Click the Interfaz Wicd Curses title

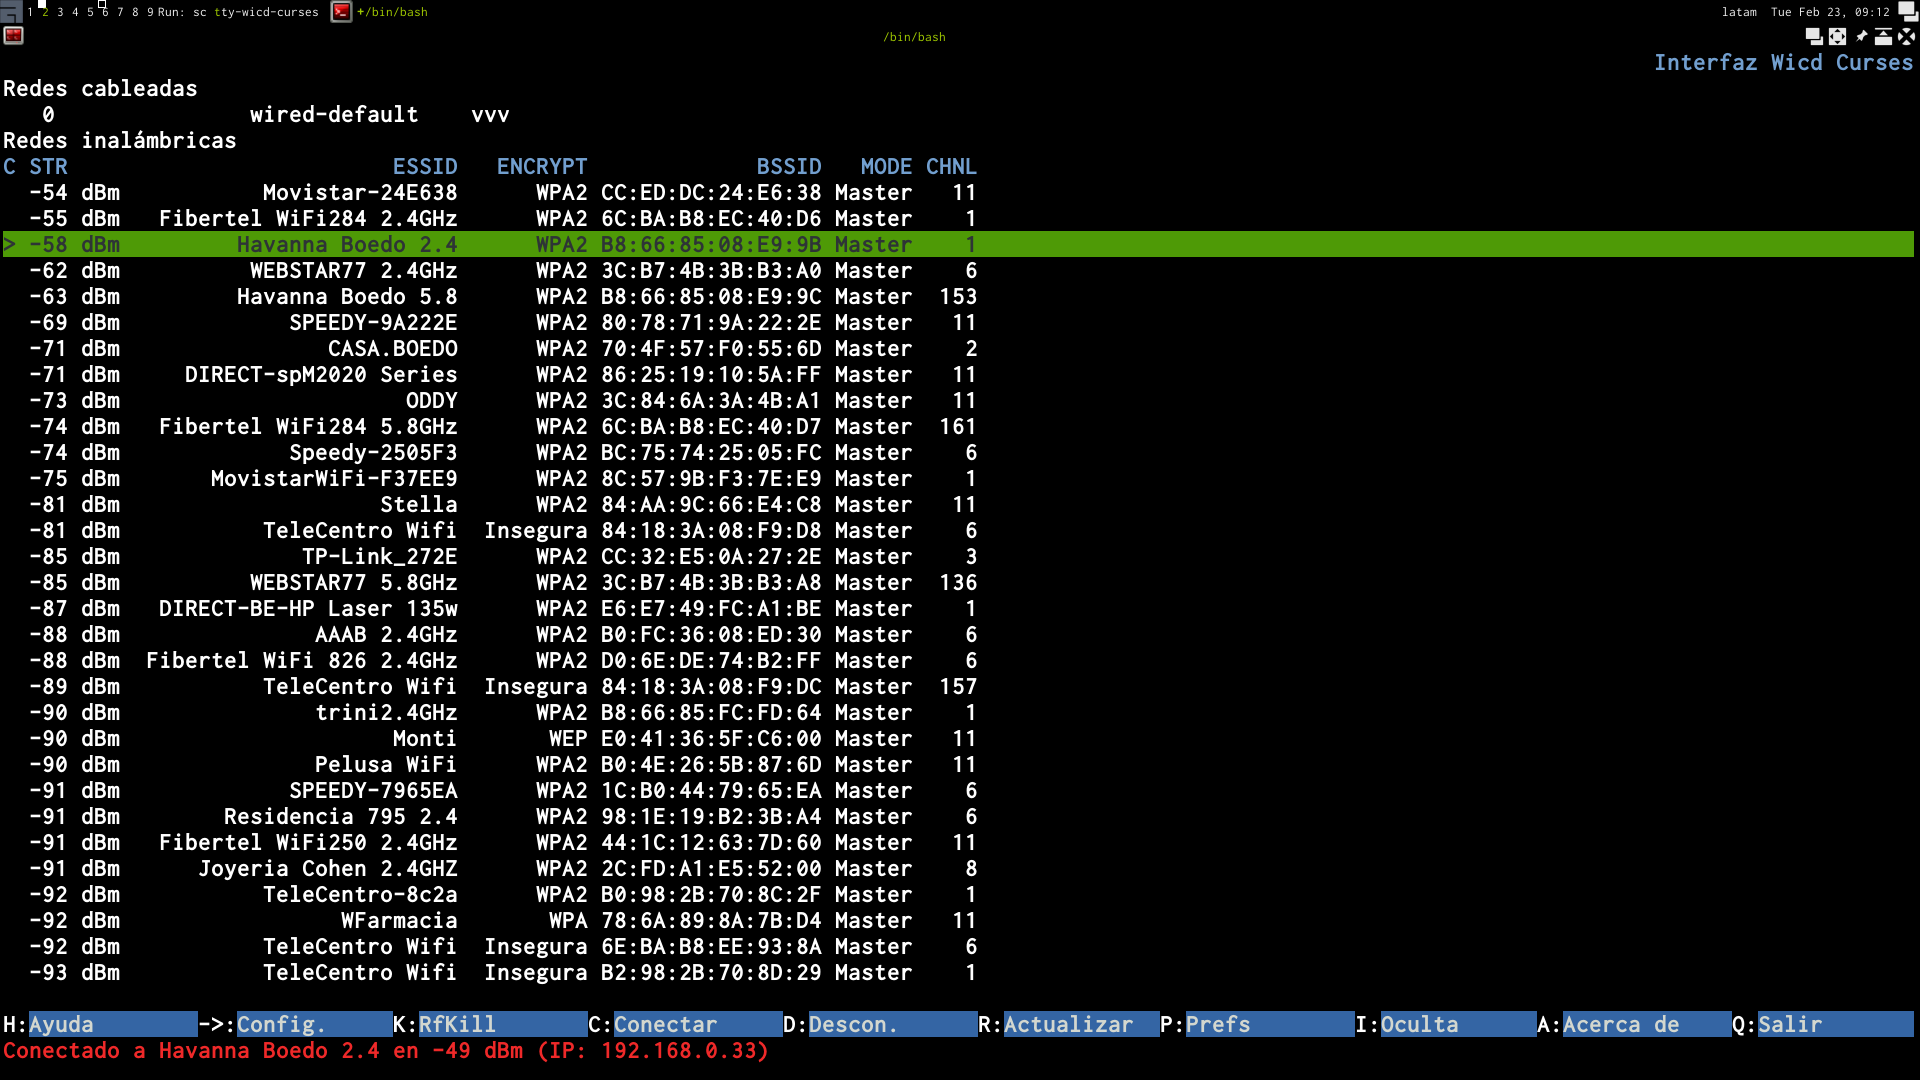point(1783,62)
